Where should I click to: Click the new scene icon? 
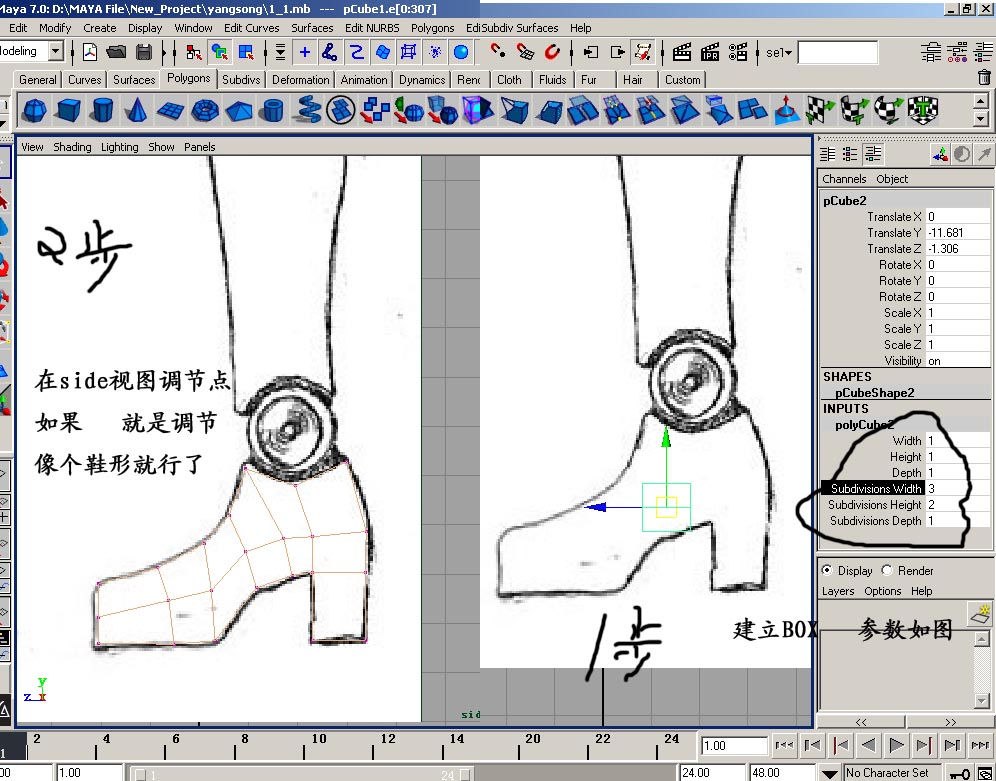tap(90, 51)
